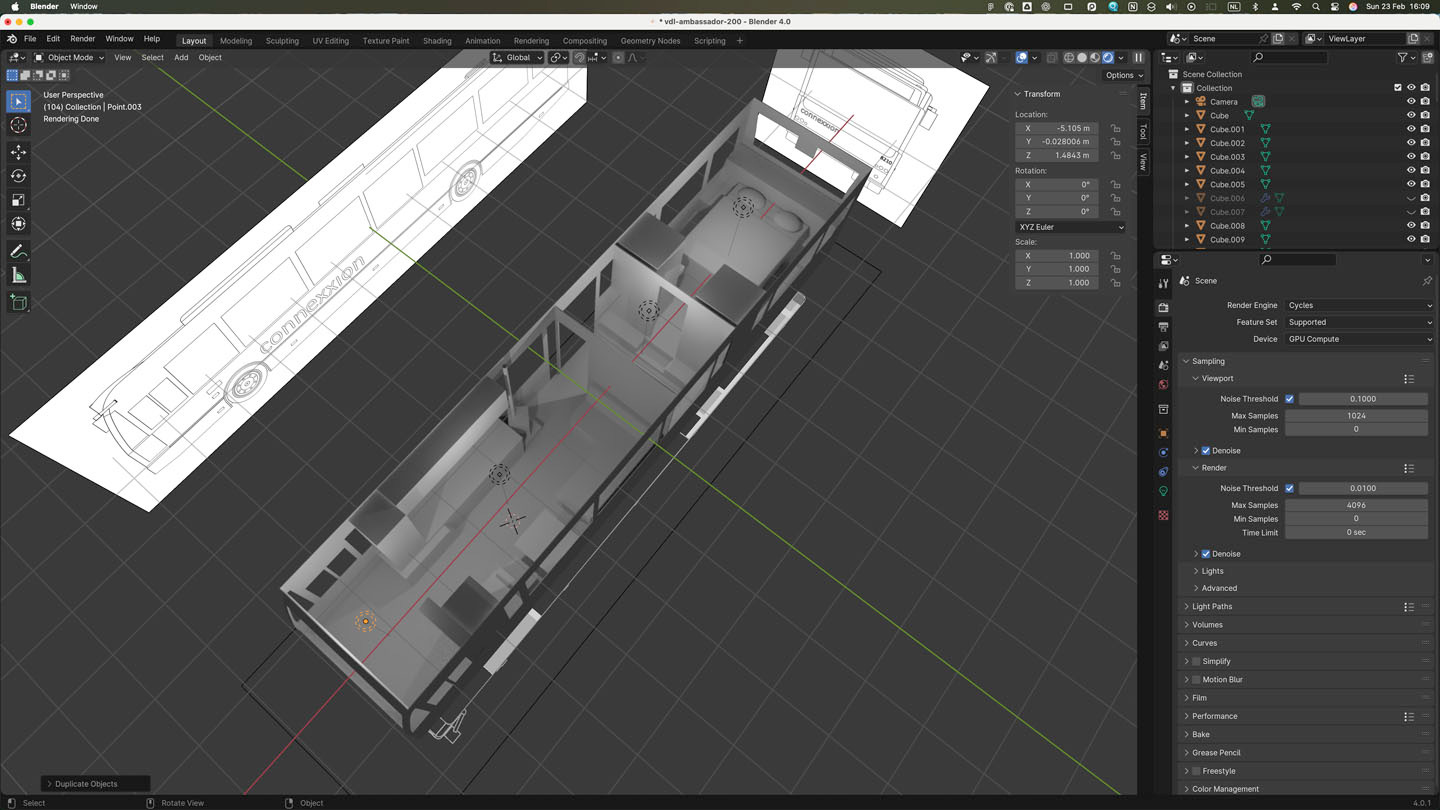Select the Cursor tool in left toolbar

(18, 125)
